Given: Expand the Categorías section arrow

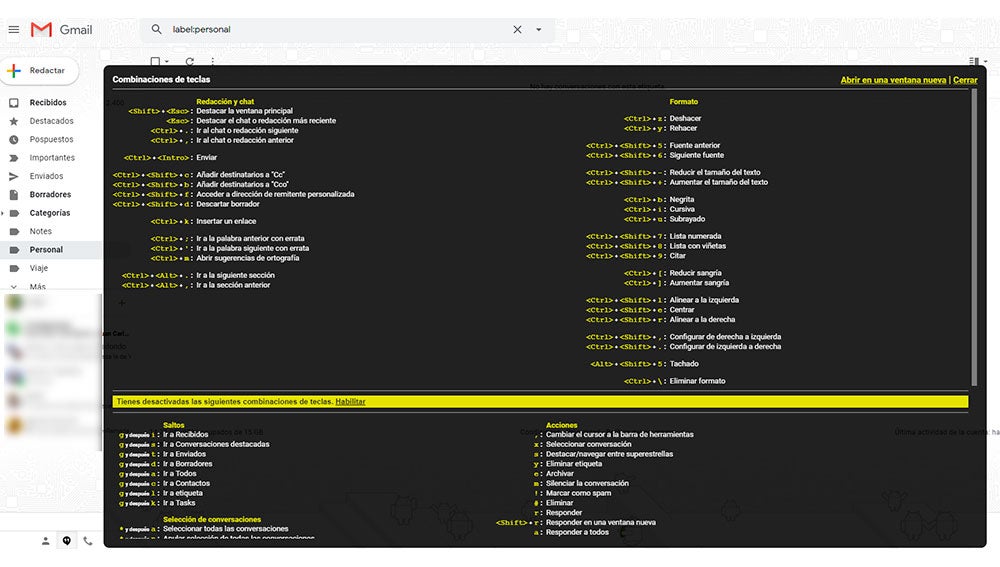Looking at the screenshot, I should 3,213.
